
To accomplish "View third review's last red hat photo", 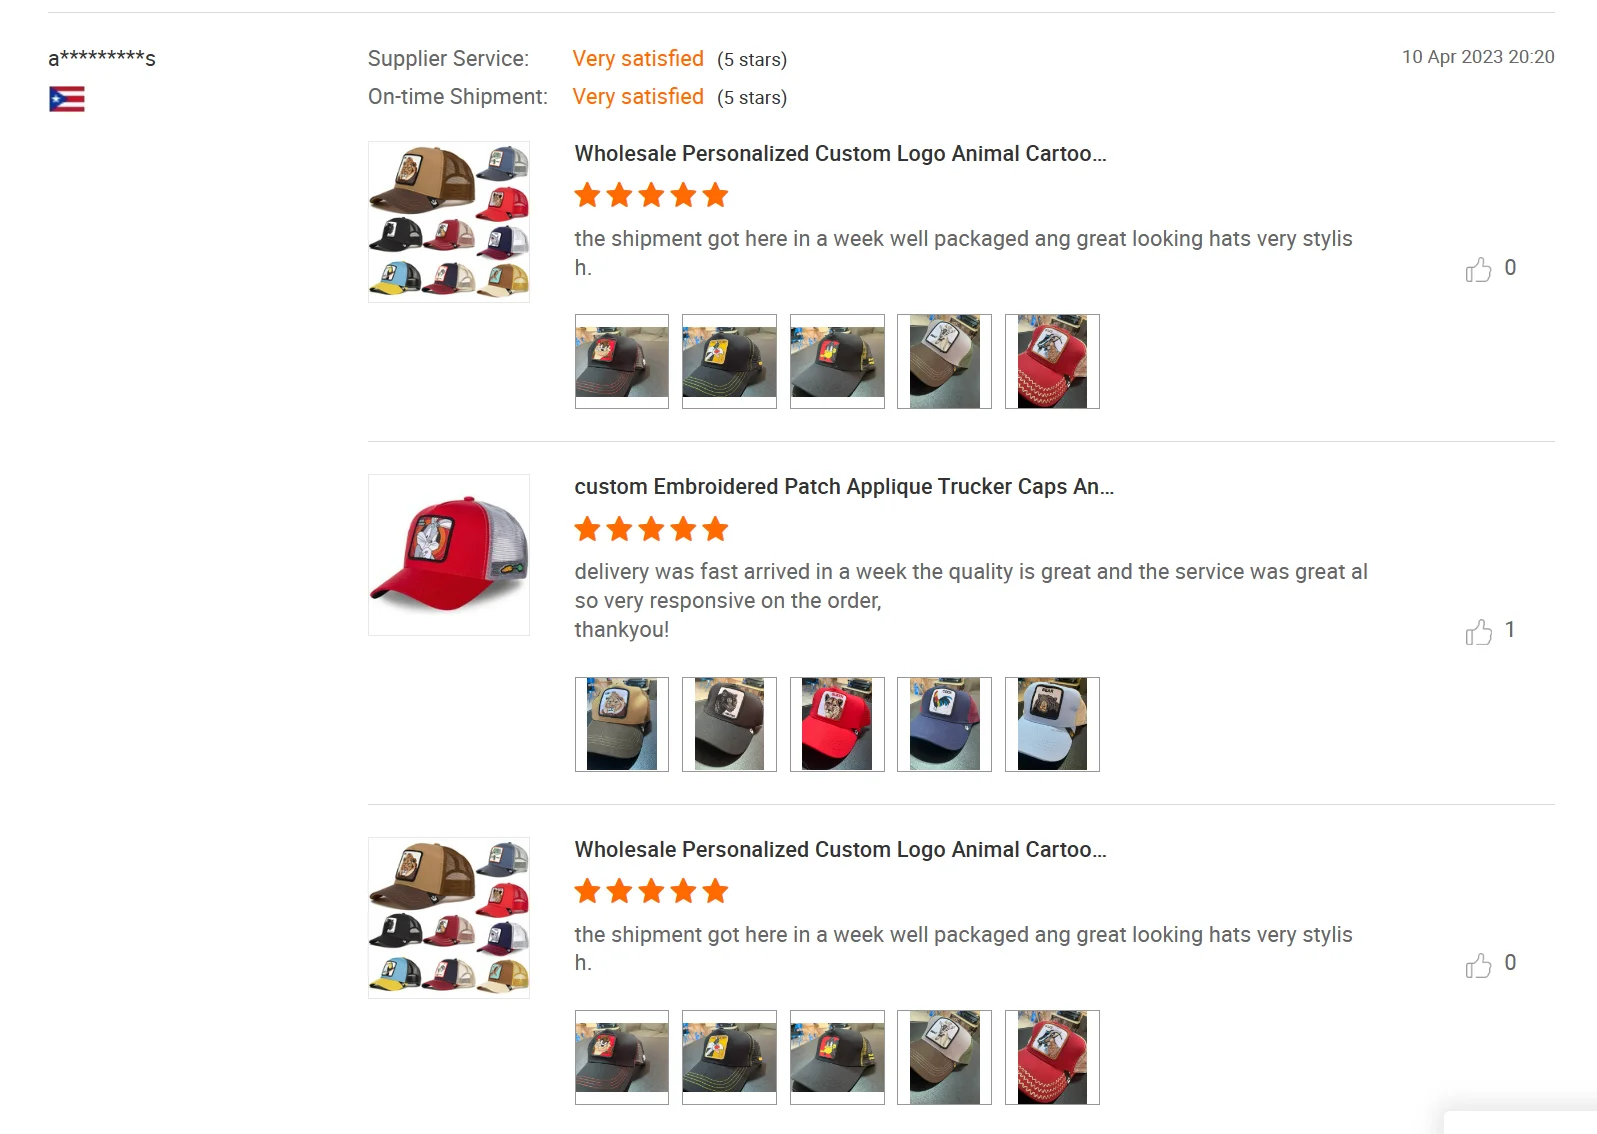I will 1052,1057.
